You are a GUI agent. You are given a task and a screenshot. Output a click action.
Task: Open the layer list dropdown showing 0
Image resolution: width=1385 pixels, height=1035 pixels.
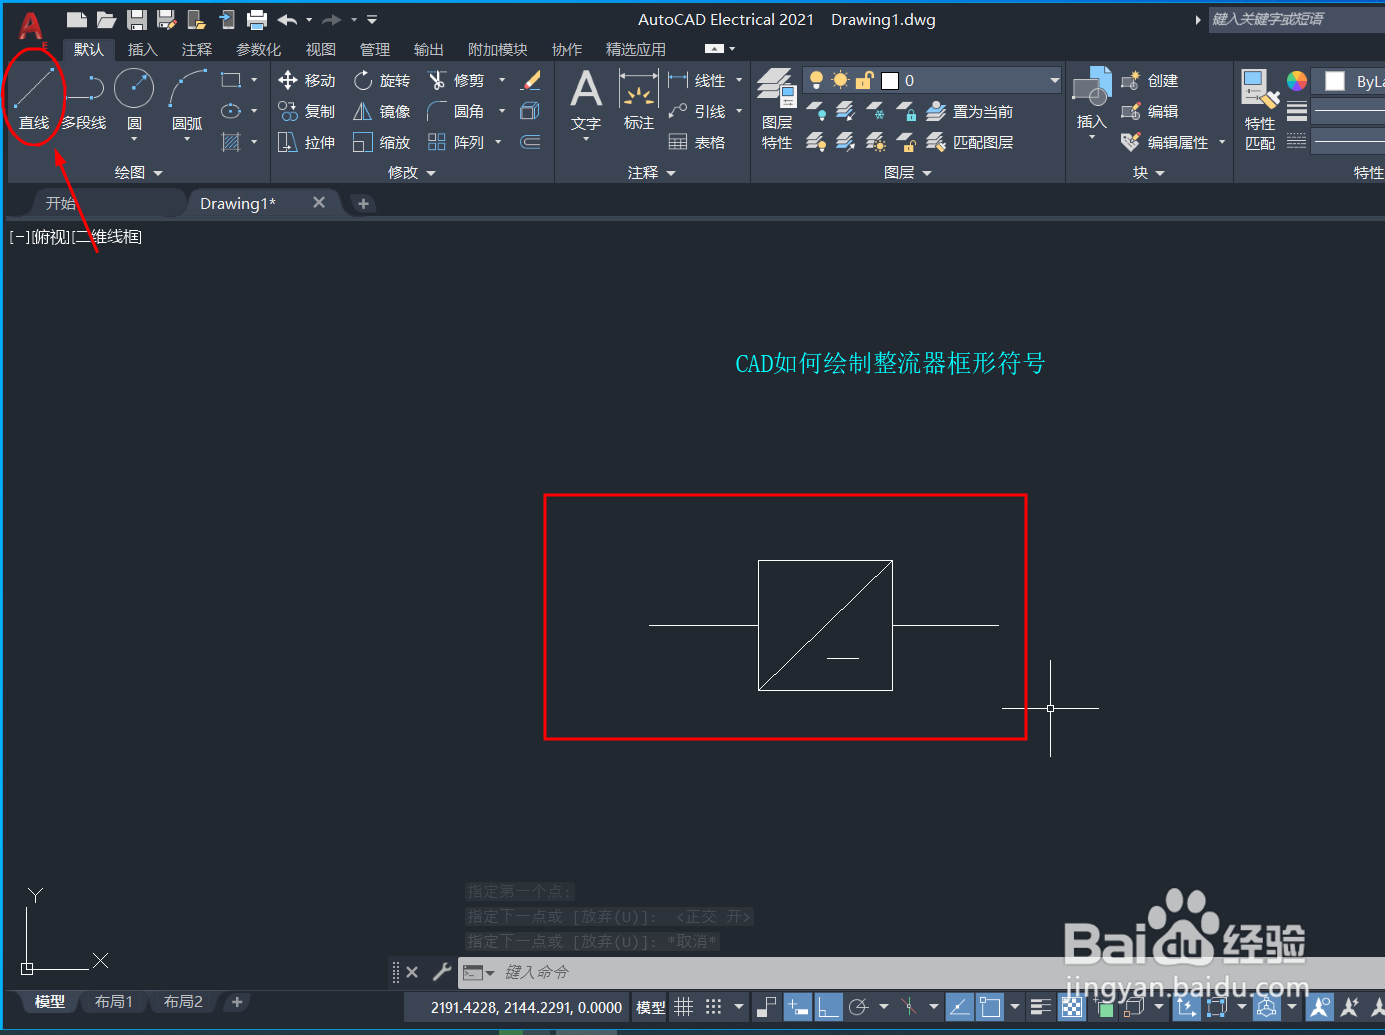(1054, 80)
